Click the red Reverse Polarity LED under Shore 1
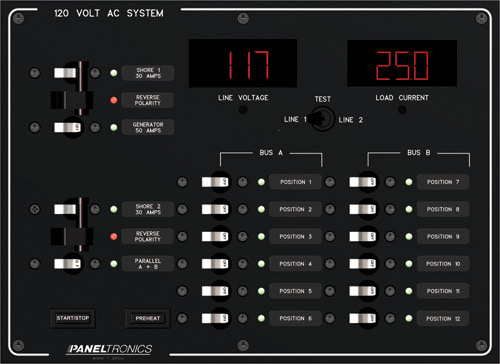This screenshot has height=364, width=500. [x=114, y=100]
